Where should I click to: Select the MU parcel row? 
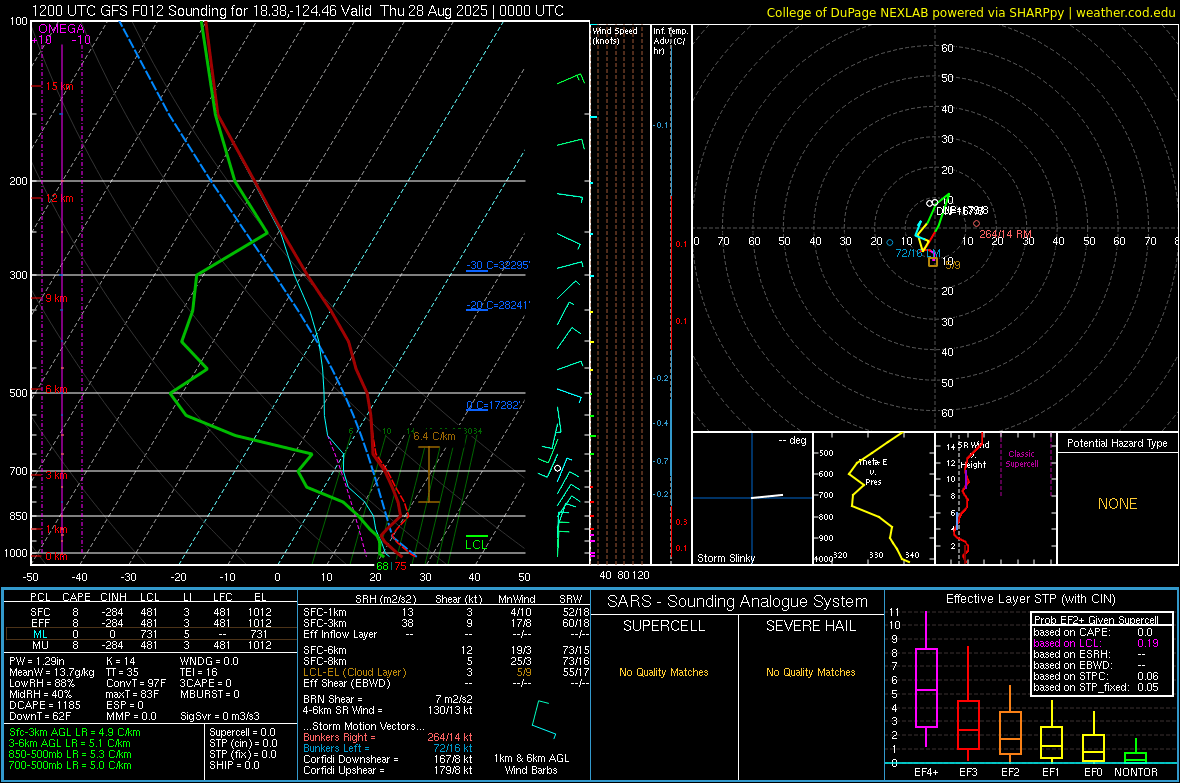[149, 645]
